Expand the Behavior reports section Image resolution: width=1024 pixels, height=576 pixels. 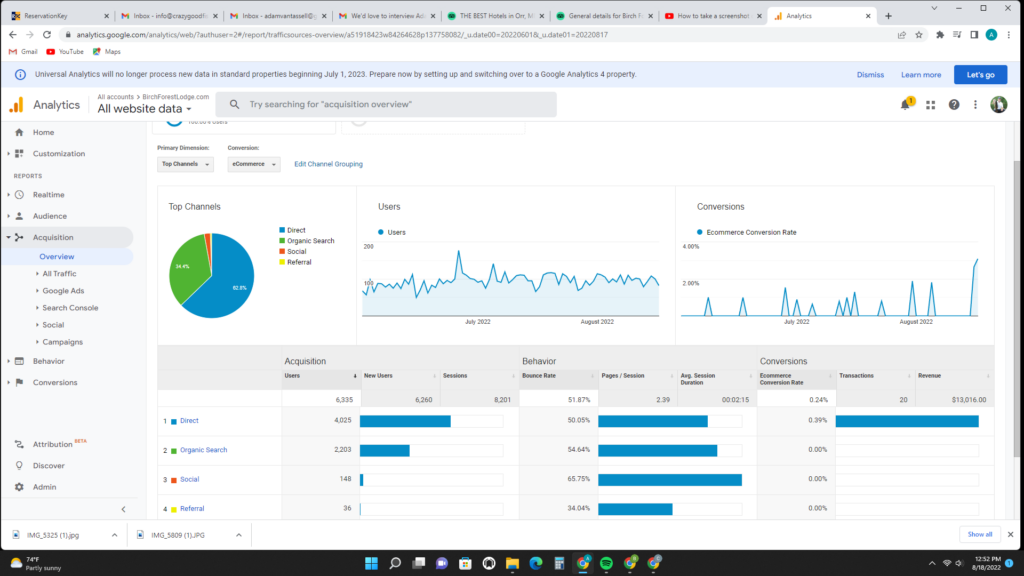tap(8, 361)
